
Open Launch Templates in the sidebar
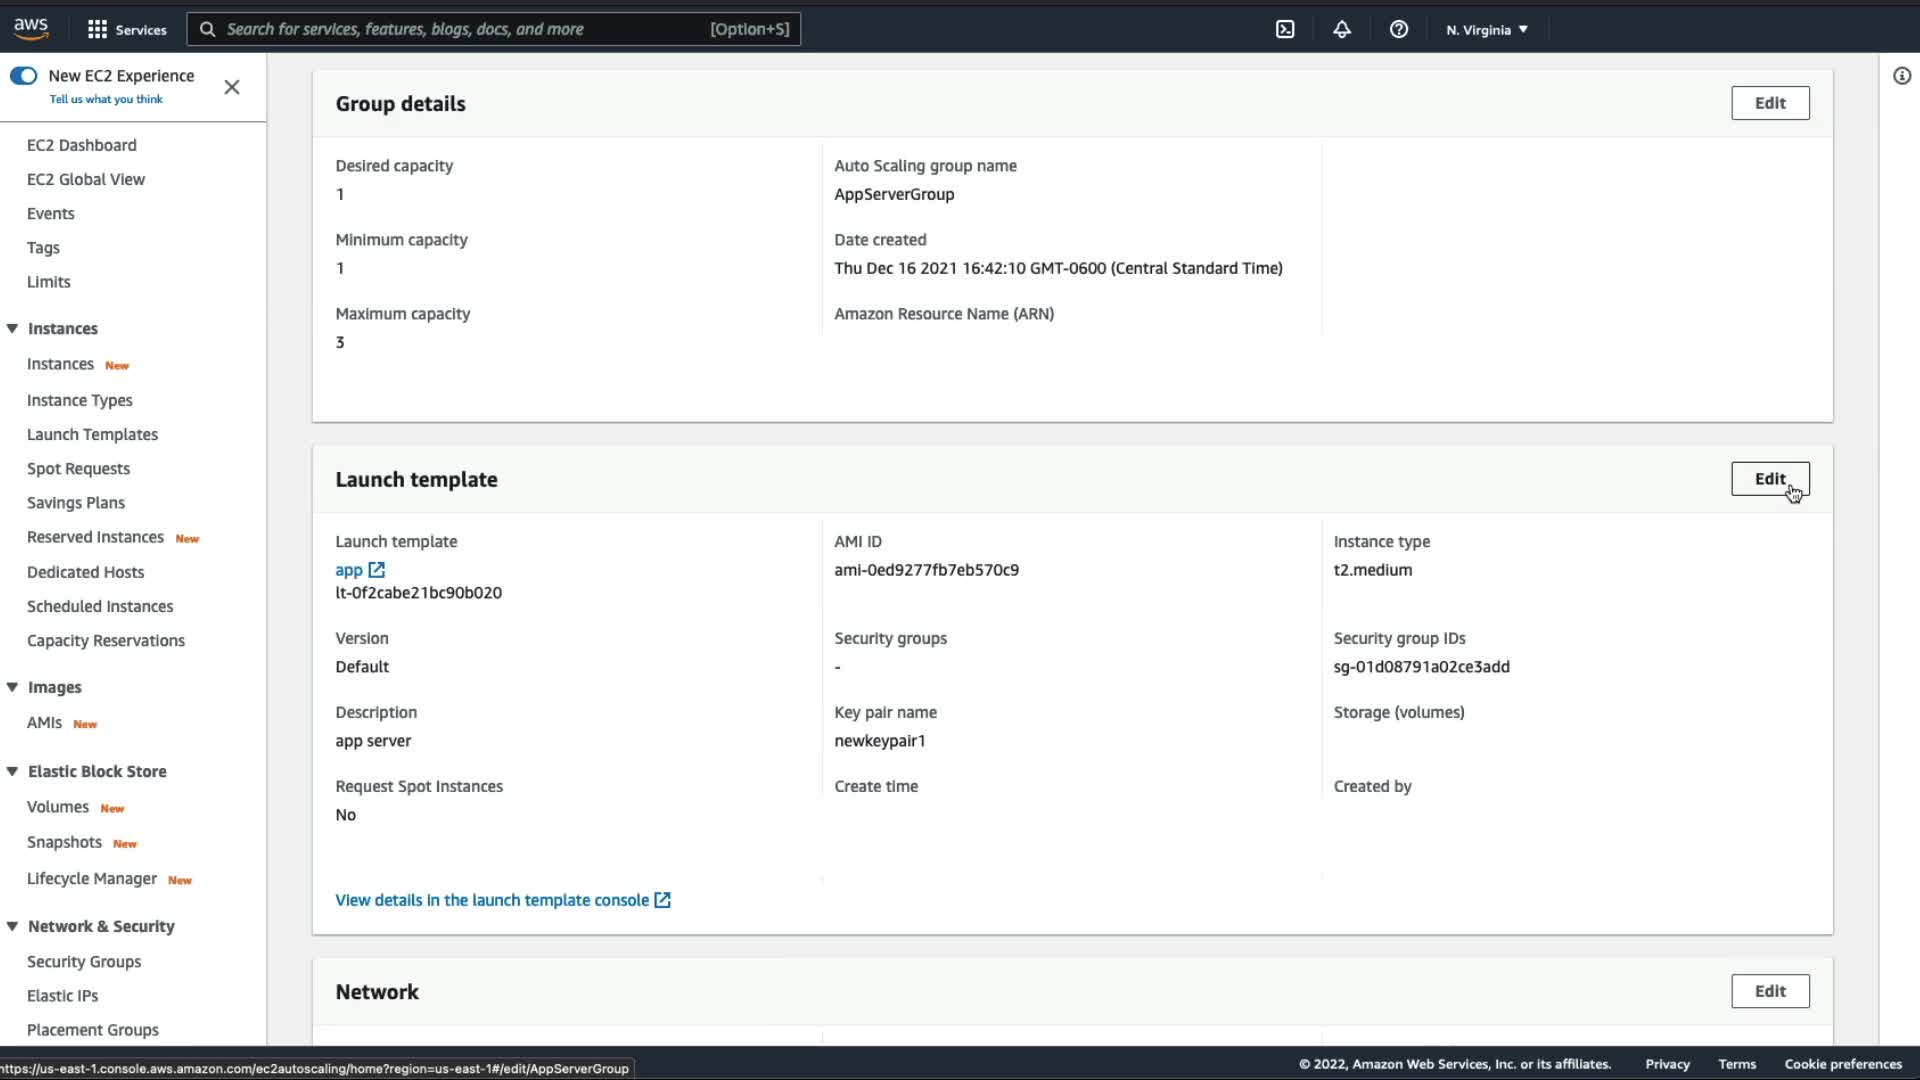point(92,434)
